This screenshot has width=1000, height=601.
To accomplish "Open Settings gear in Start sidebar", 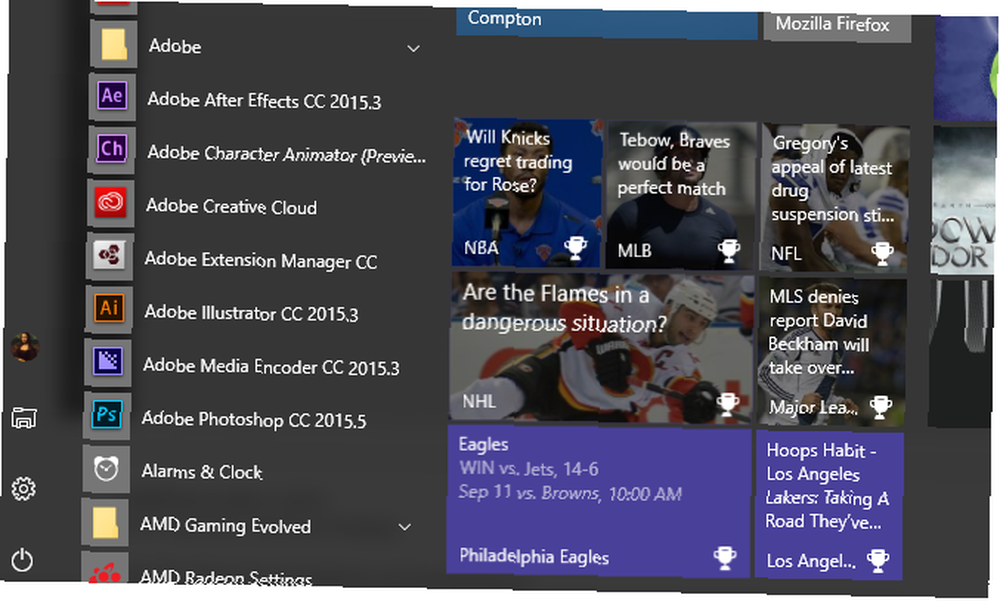I will pos(24,489).
